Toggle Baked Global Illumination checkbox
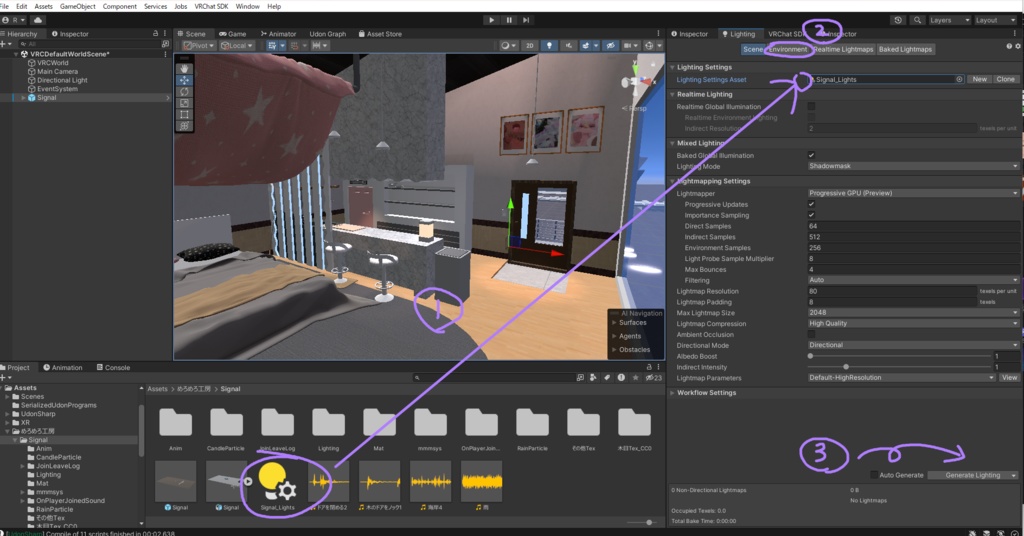This screenshot has height=536, width=1024. pyautogui.click(x=811, y=155)
